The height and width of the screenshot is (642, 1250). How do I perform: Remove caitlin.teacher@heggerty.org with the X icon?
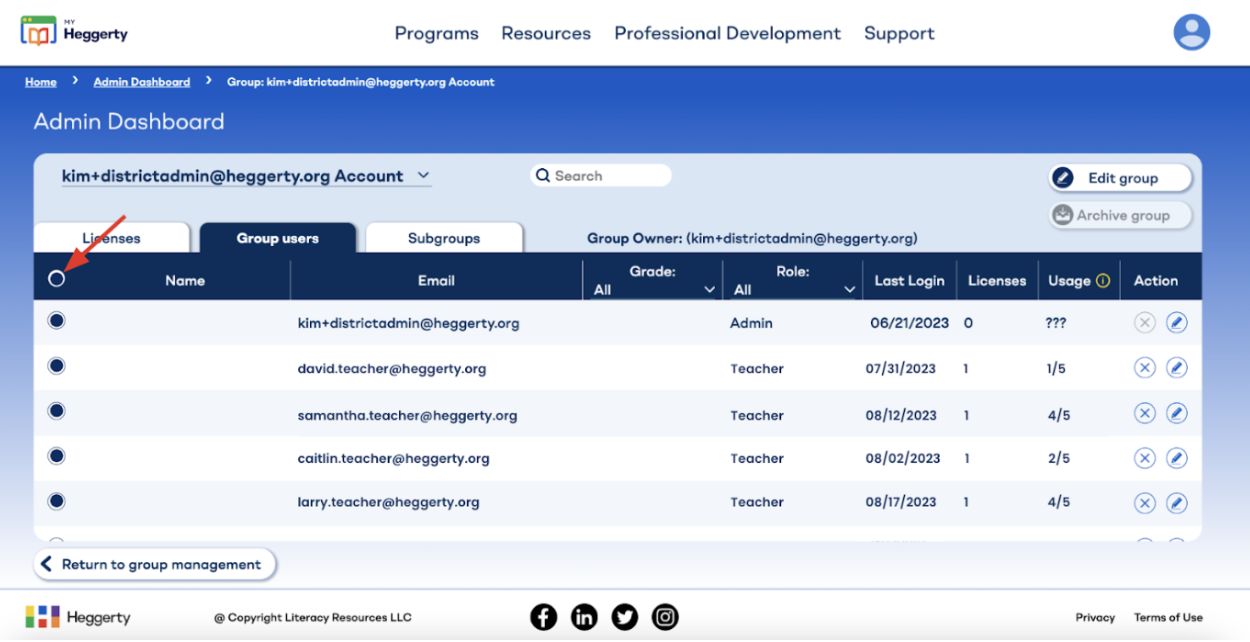tap(1144, 457)
